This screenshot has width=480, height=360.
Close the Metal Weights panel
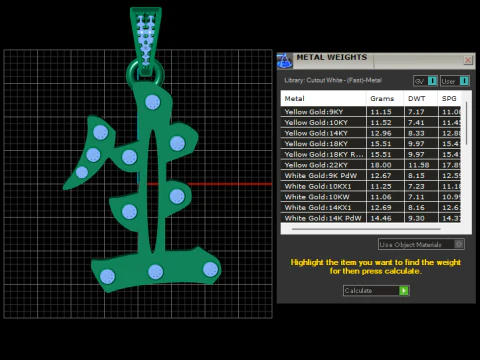(468, 60)
